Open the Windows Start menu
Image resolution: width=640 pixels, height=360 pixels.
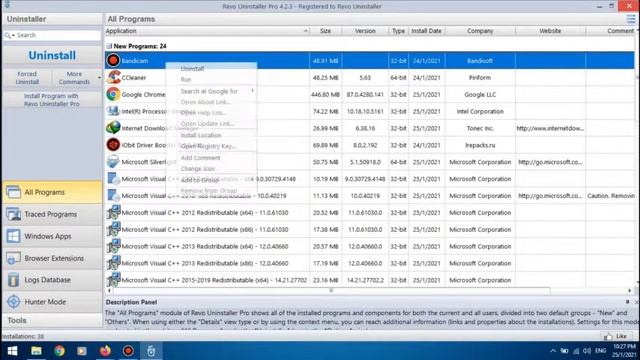point(12,351)
